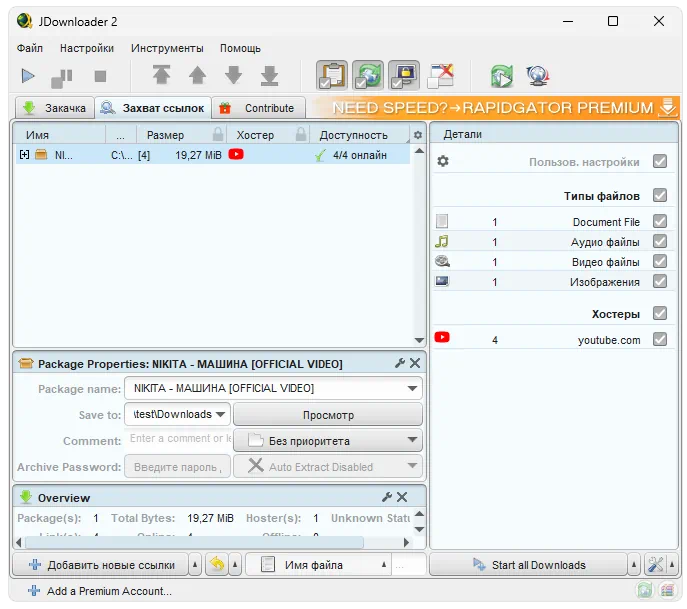Open table column settings gear

click(x=418, y=135)
